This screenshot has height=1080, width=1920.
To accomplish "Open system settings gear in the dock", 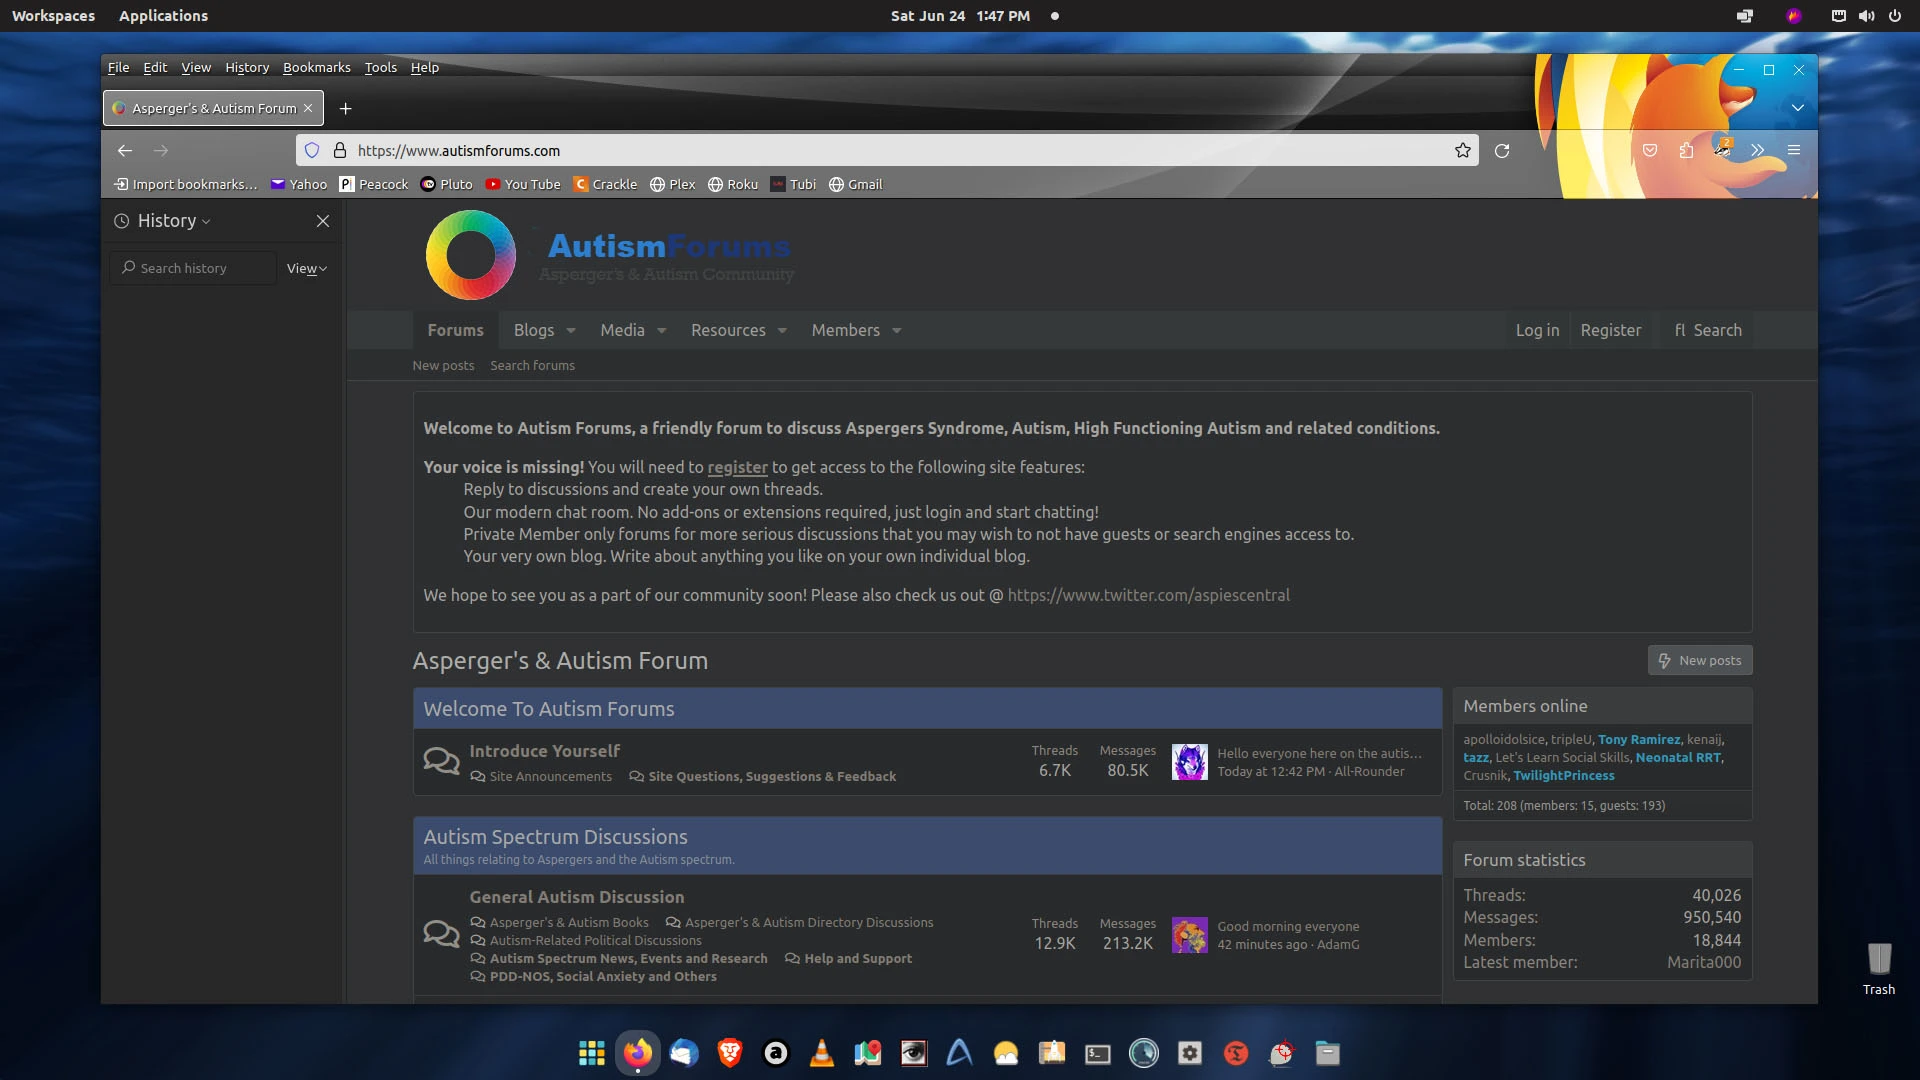I will 1190,1053.
